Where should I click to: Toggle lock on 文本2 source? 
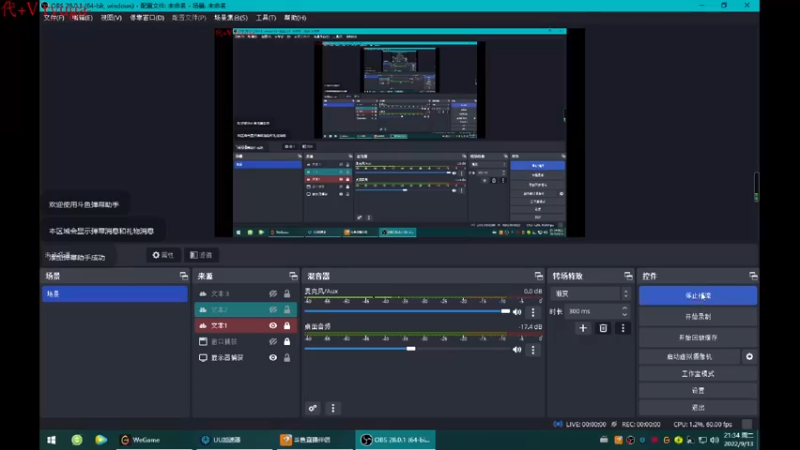[287, 310]
